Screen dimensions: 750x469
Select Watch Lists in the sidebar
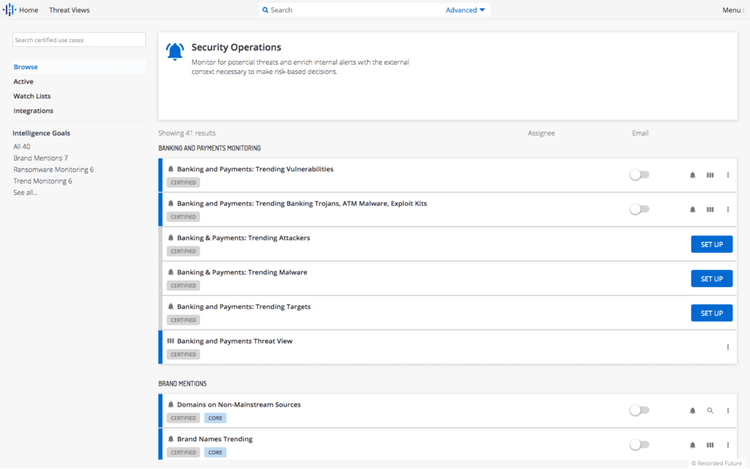coord(32,96)
